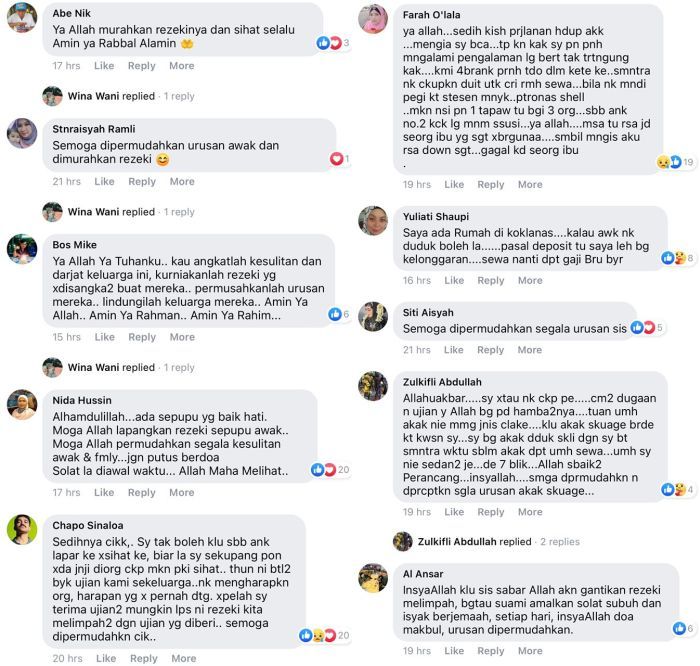Screen dimensions: 700x666
Task: Like Zulkifli Abdullah's comment
Action: click(x=454, y=512)
